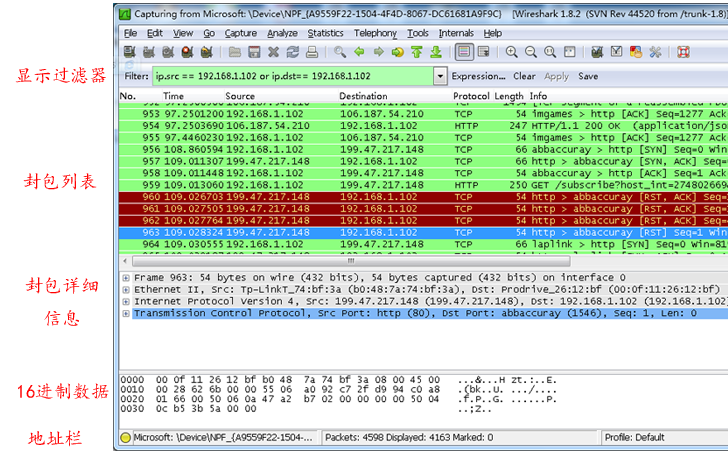Click the display filter input field
The image size is (728, 451).
[x=293, y=76]
